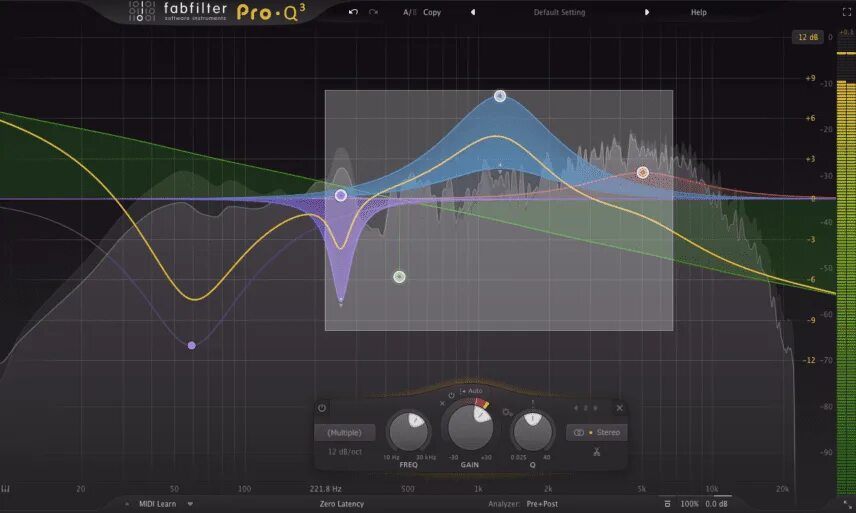This screenshot has width=856, height=513.
Task: Open the Help menu
Action: 699,12
